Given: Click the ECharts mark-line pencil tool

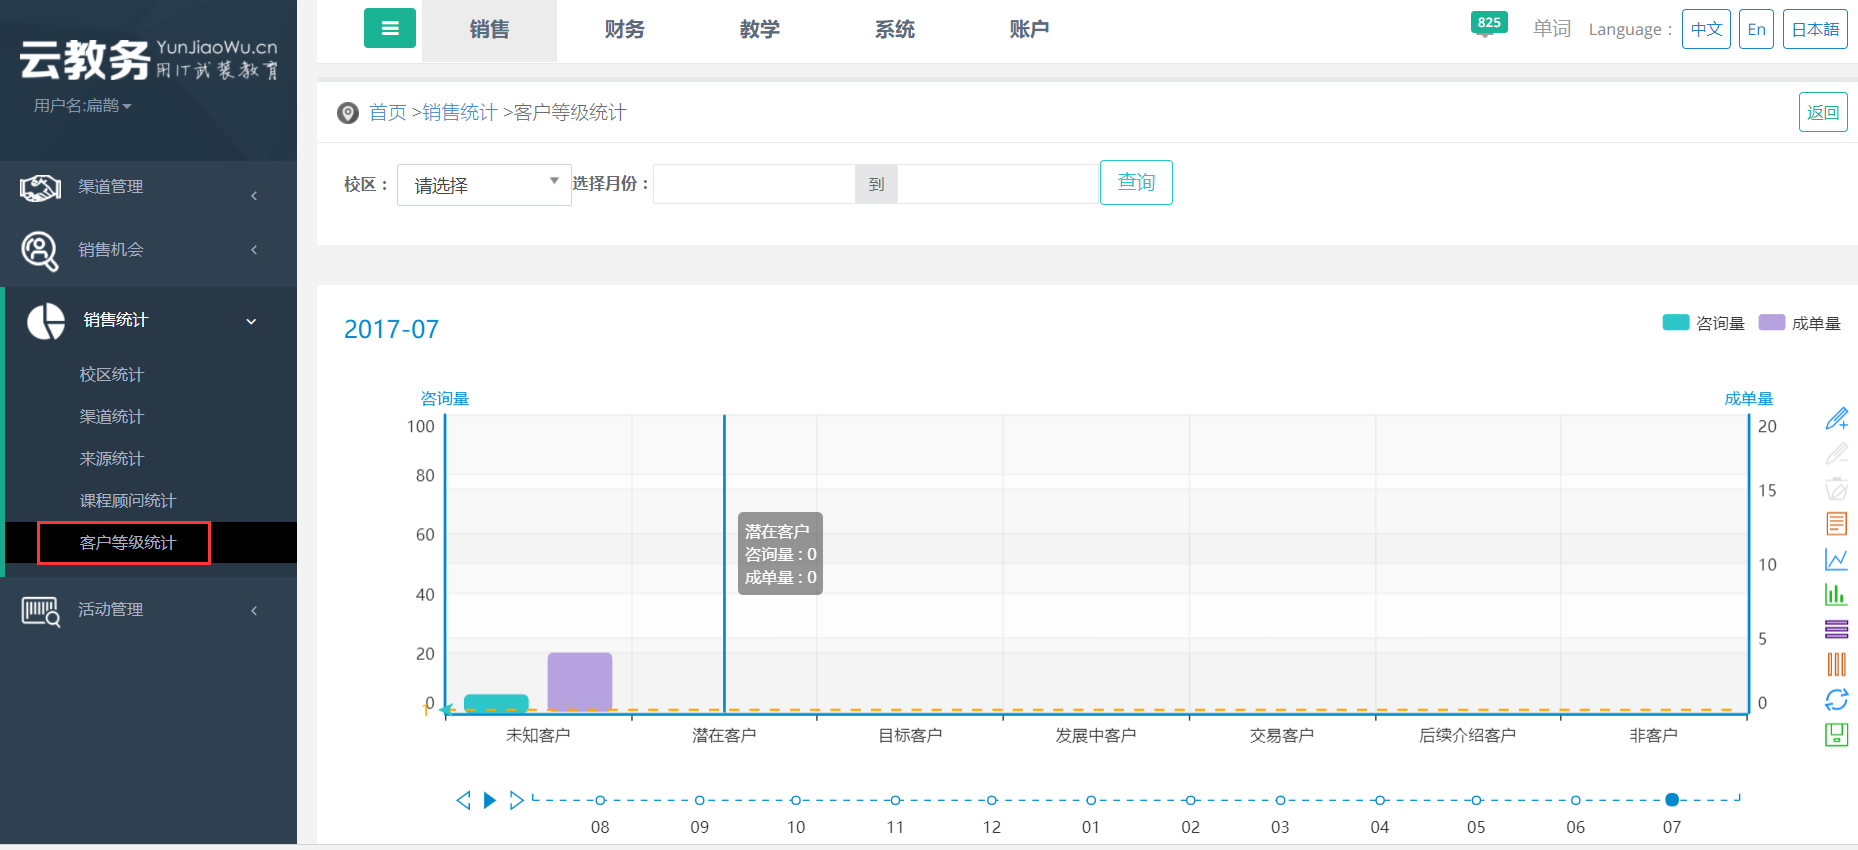Looking at the screenshot, I should click(1836, 419).
